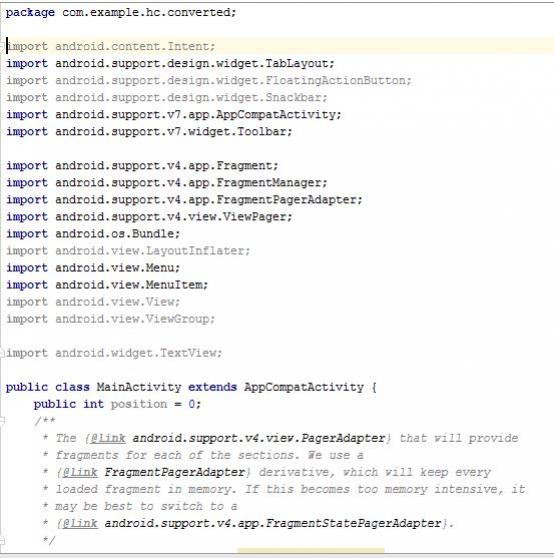This screenshot has height=558, width=554.
Task: Click the @link tag before FragmentPagerAdapter in comment
Action: click(x=80, y=472)
